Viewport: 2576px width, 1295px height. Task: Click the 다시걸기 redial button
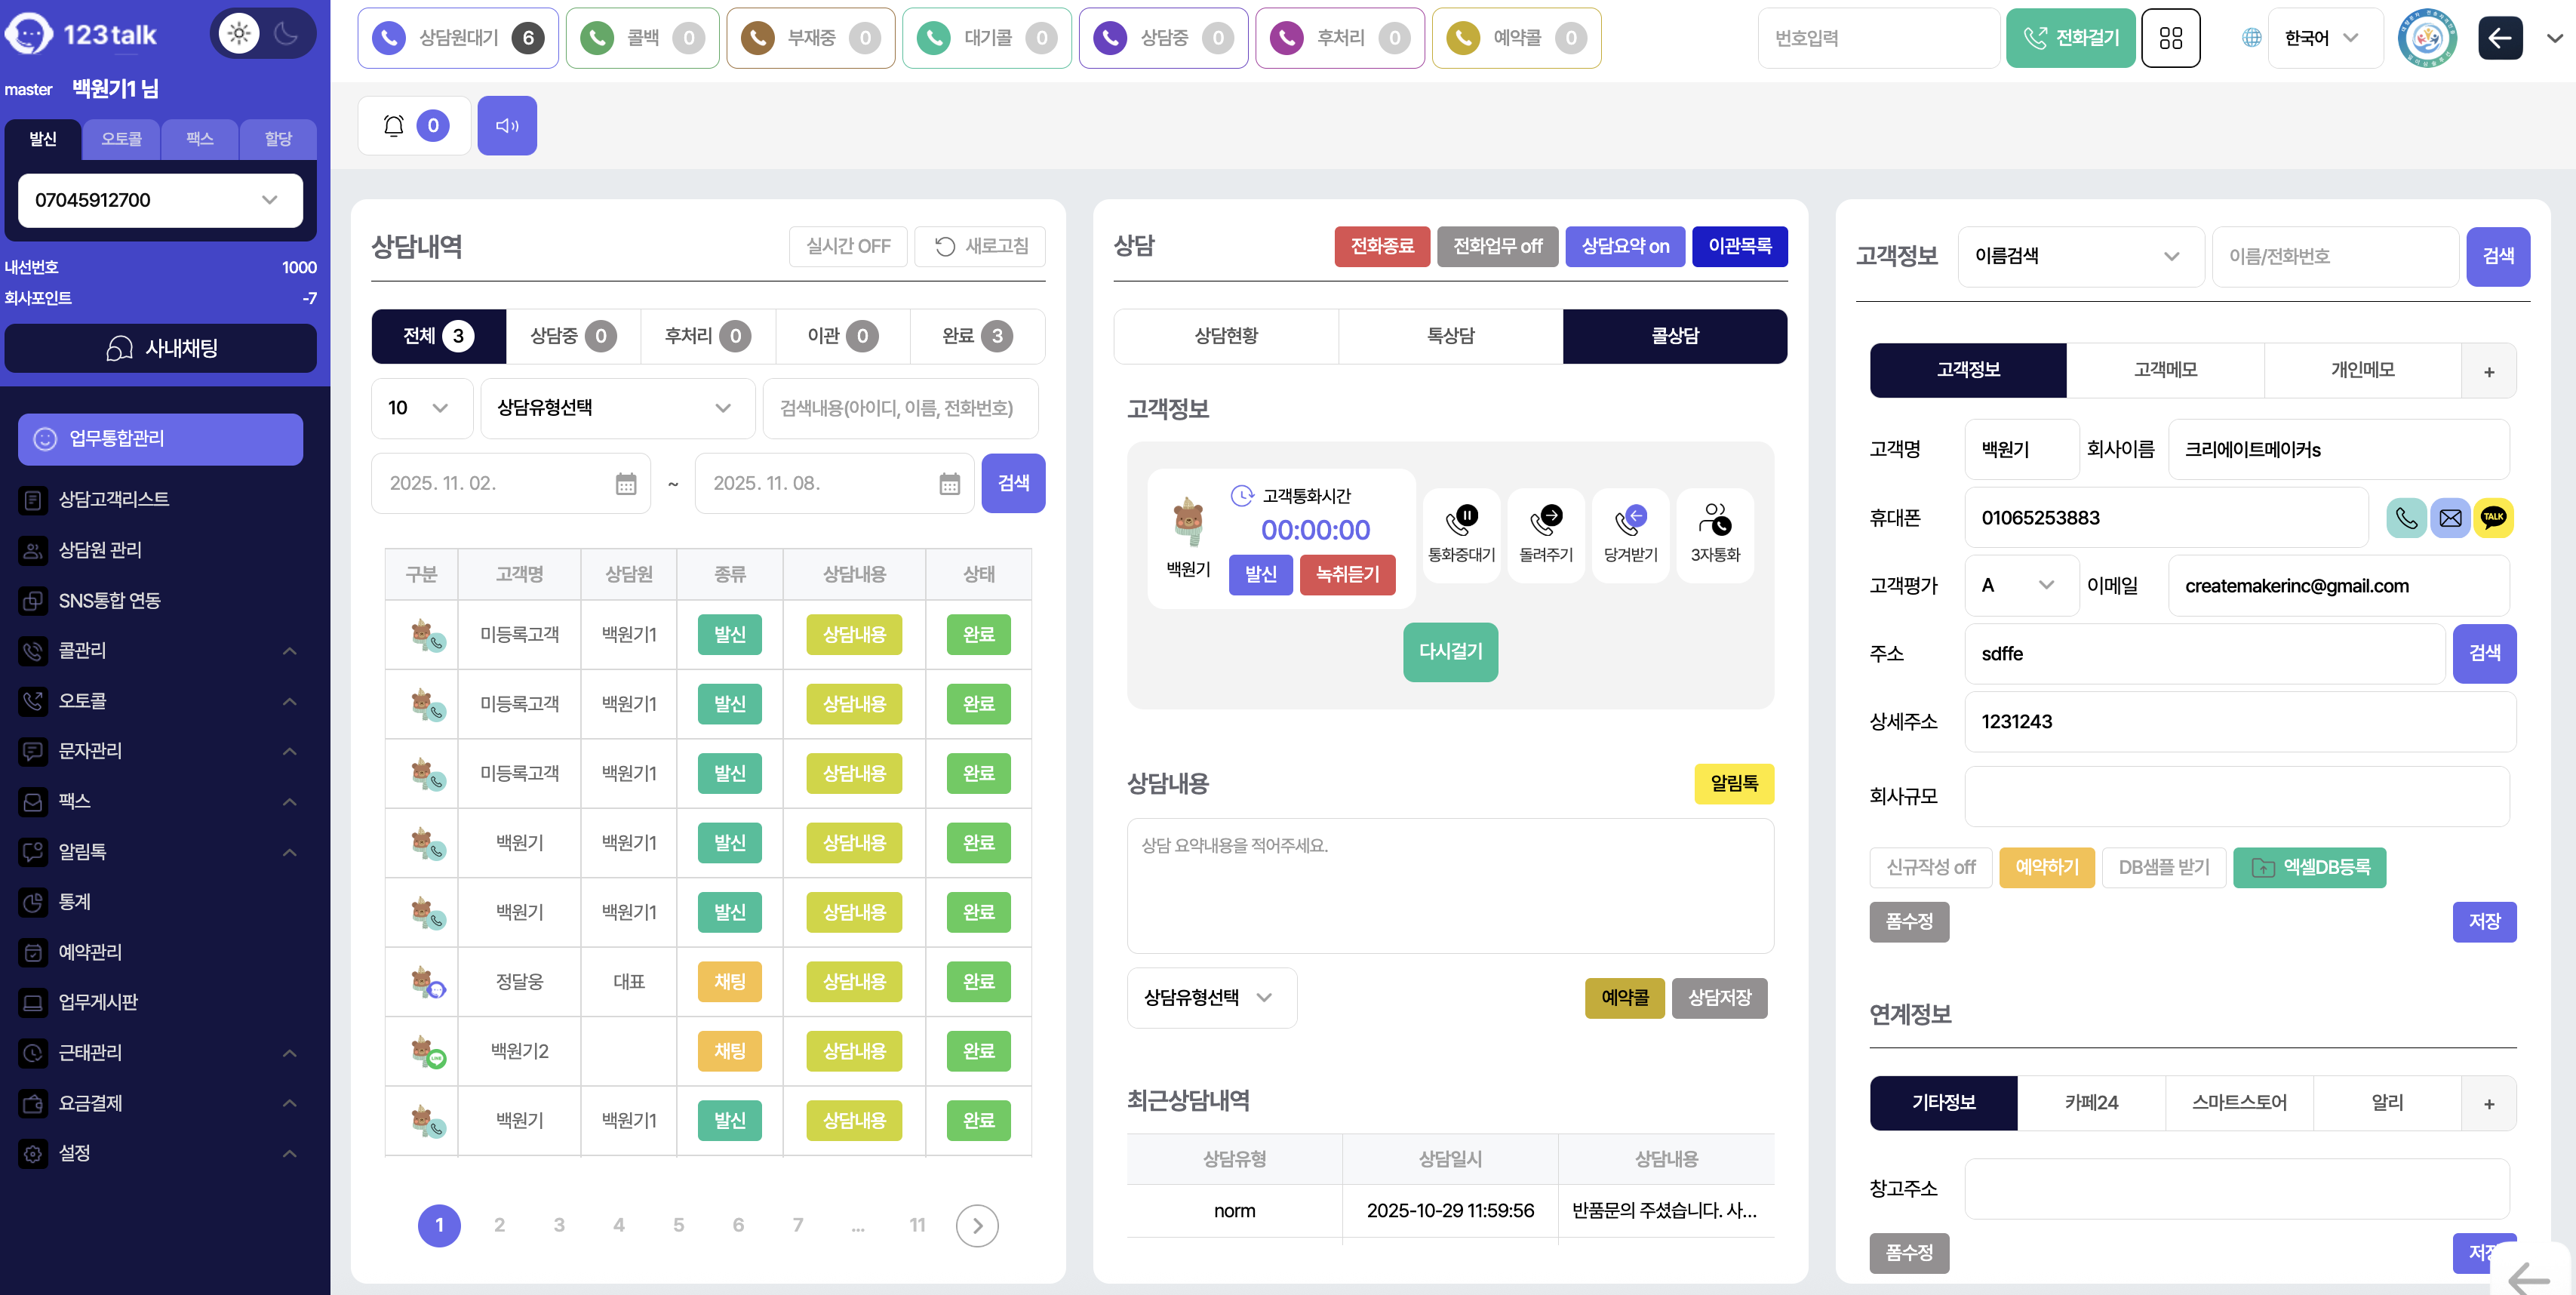pos(1450,652)
